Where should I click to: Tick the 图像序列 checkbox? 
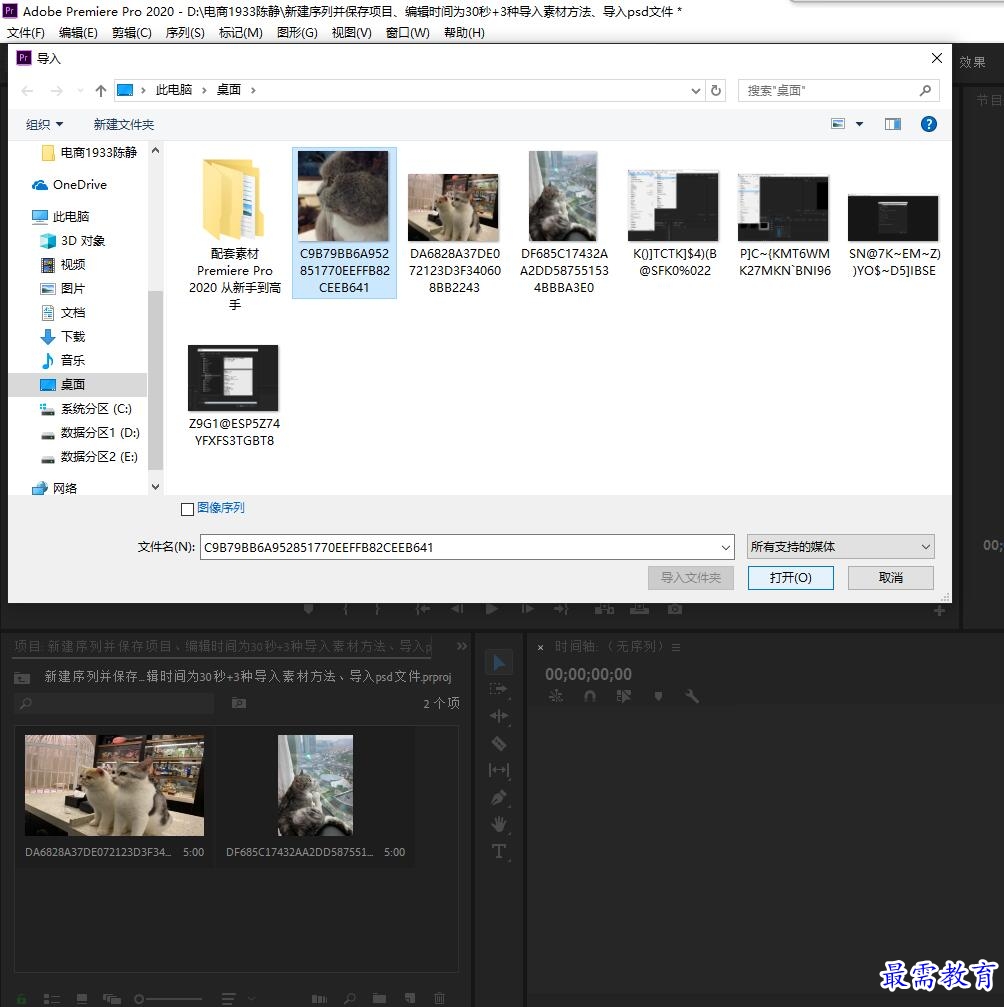[188, 509]
